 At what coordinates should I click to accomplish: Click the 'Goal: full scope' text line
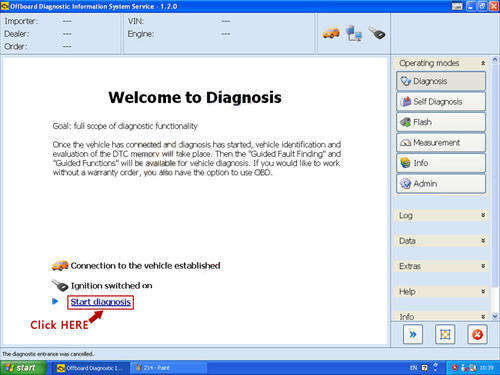tap(125, 126)
